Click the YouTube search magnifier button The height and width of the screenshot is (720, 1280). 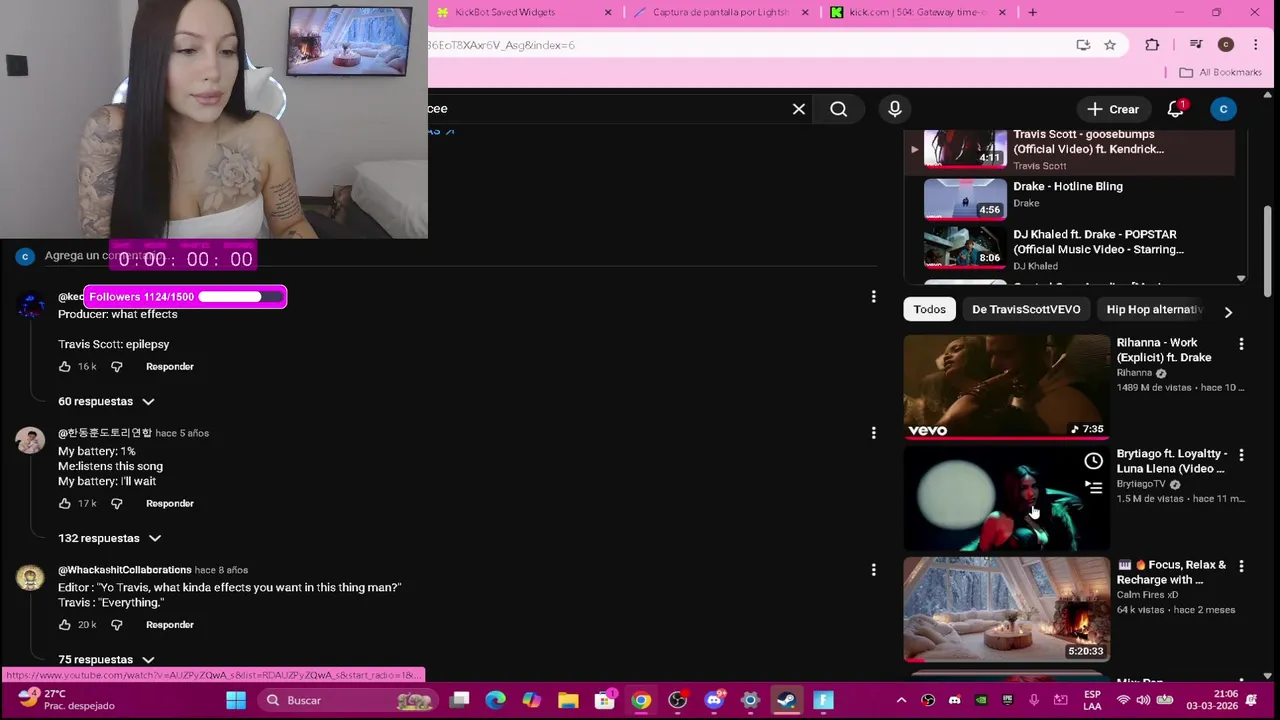[839, 109]
